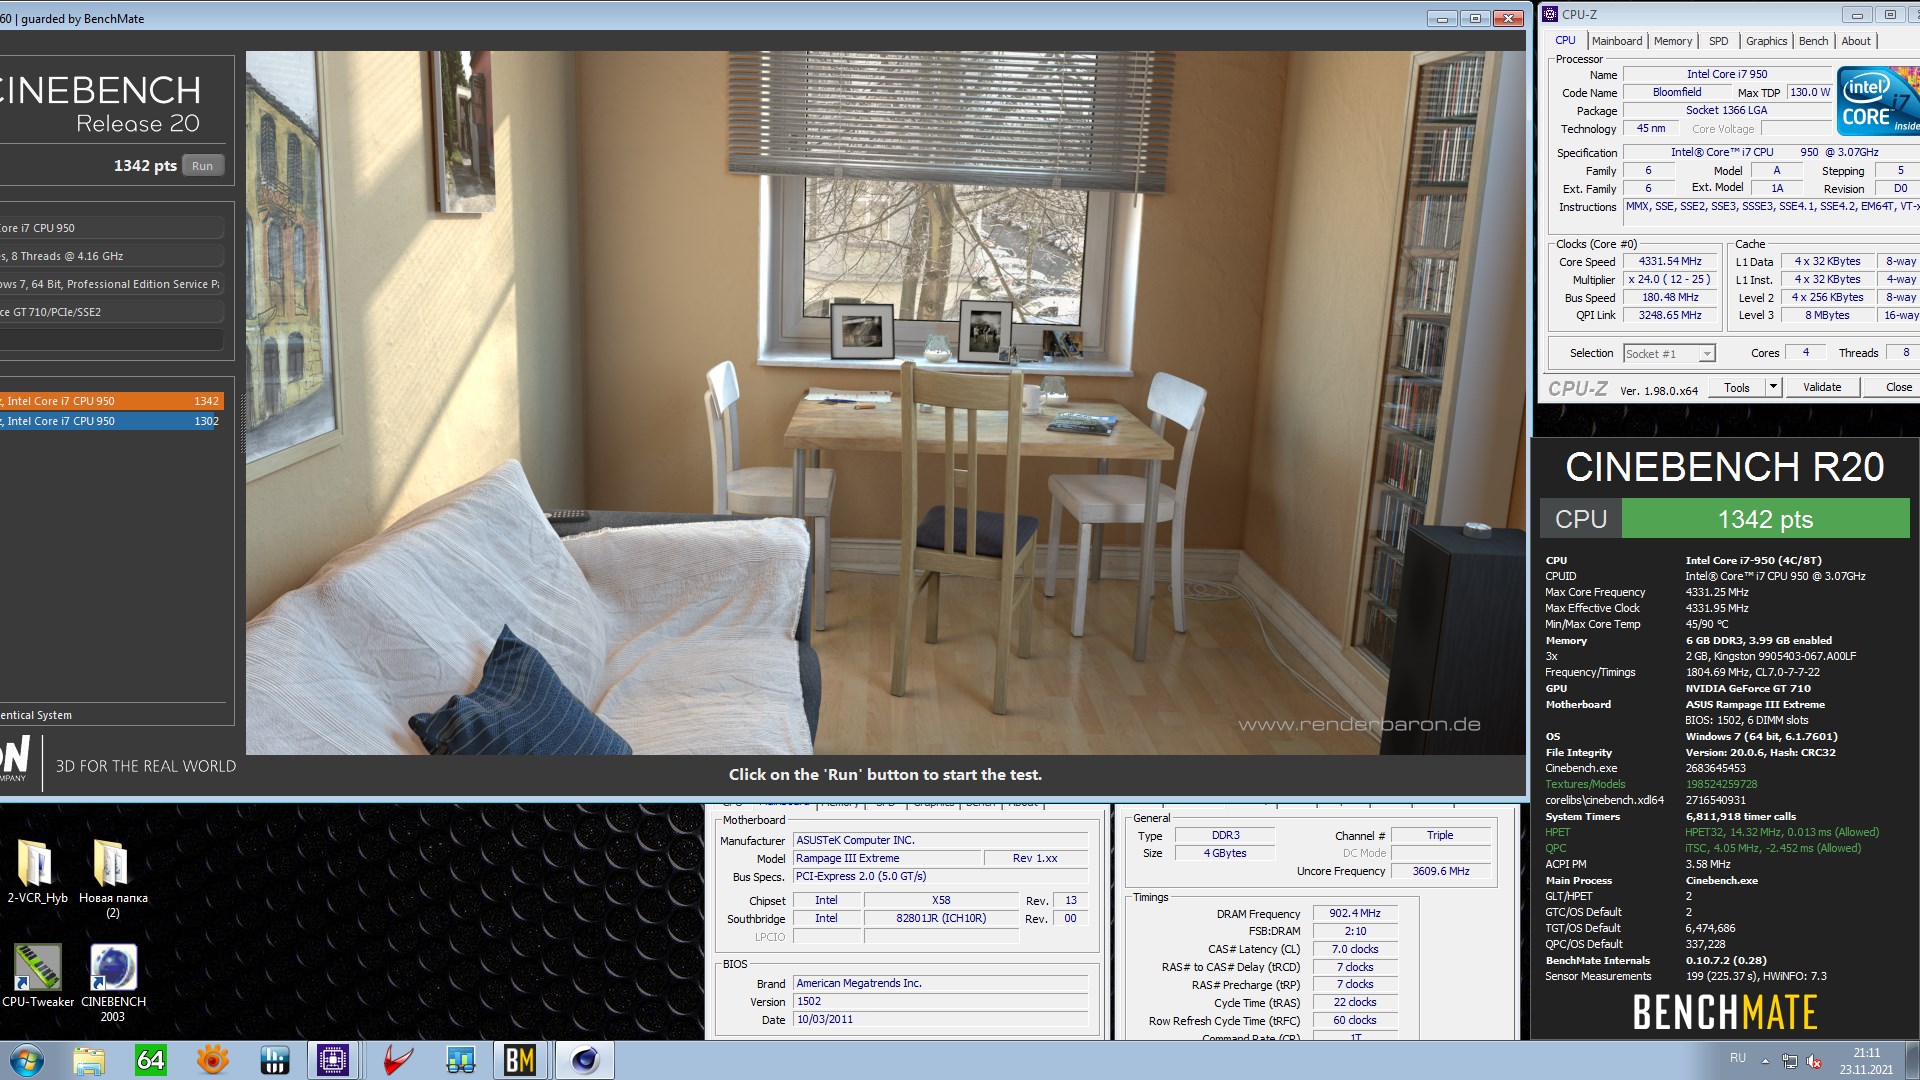Open the taskbar clock showing 21:11
Screen dimensions: 1920x1080
1866,1060
